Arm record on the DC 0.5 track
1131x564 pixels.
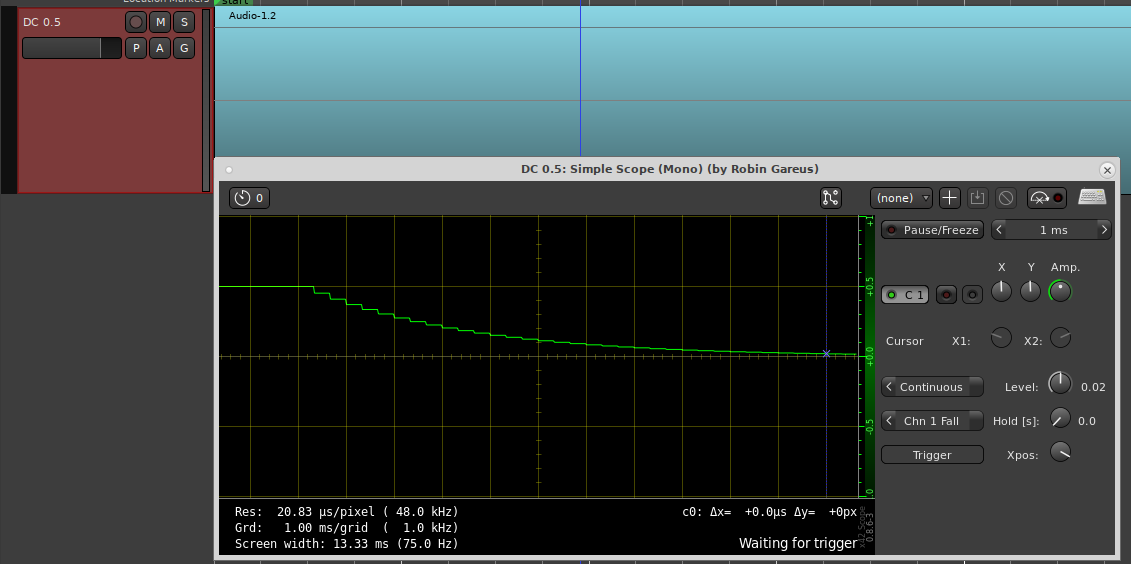[136, 22]
